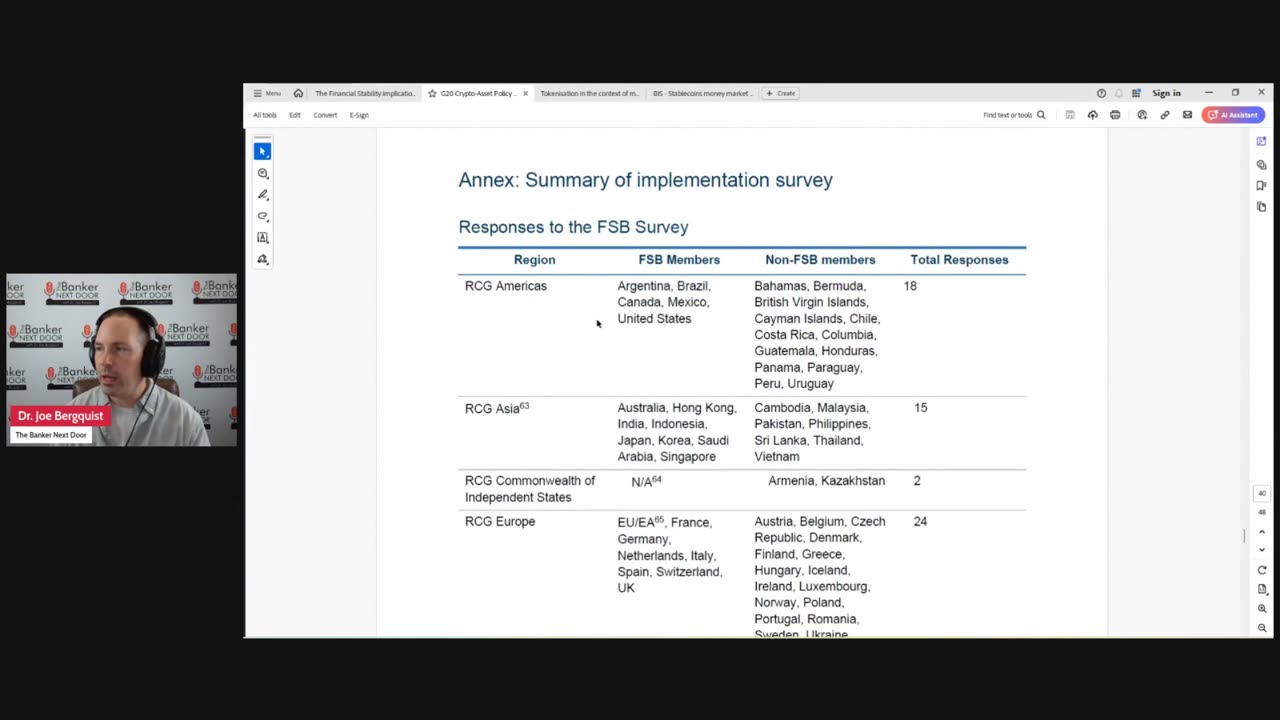The image size is (1280, 720).
Task: Click the Sign in link
Action: (1166, 93)
